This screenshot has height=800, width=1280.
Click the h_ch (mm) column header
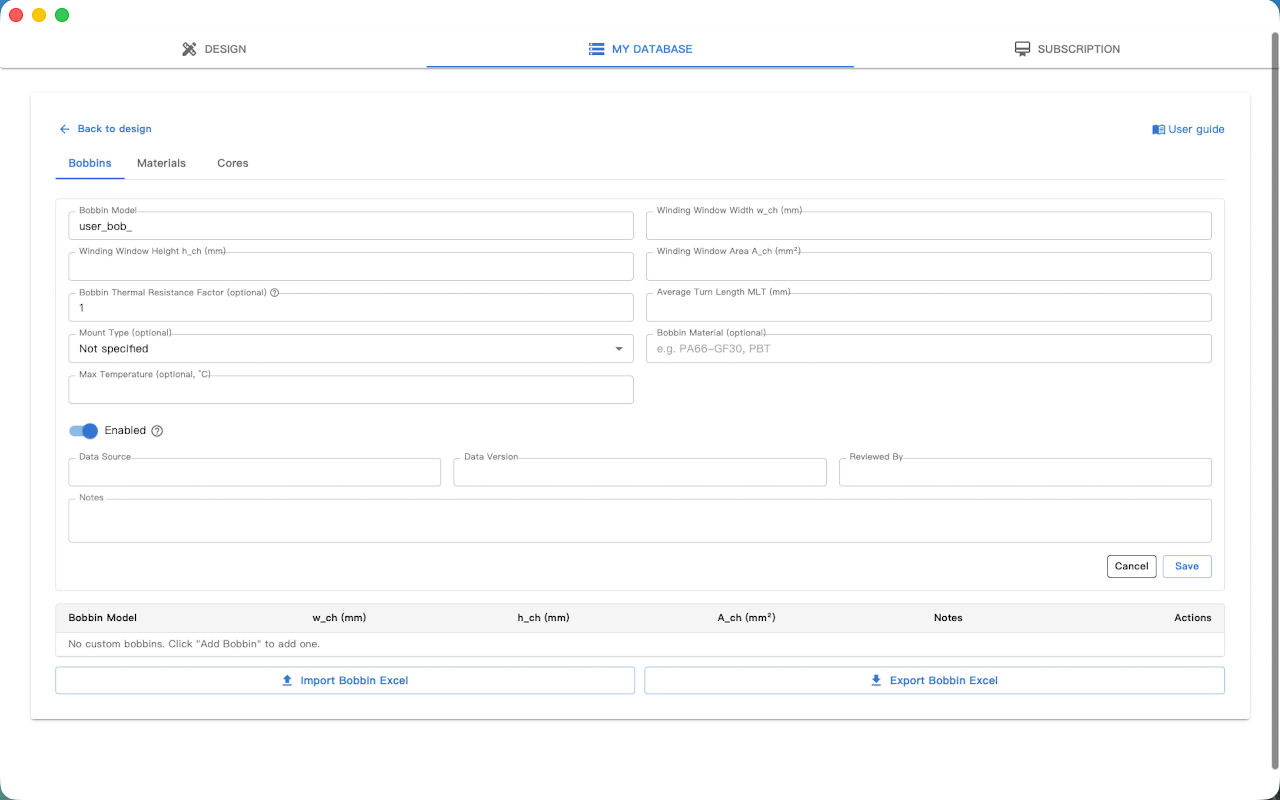point(543,618)
